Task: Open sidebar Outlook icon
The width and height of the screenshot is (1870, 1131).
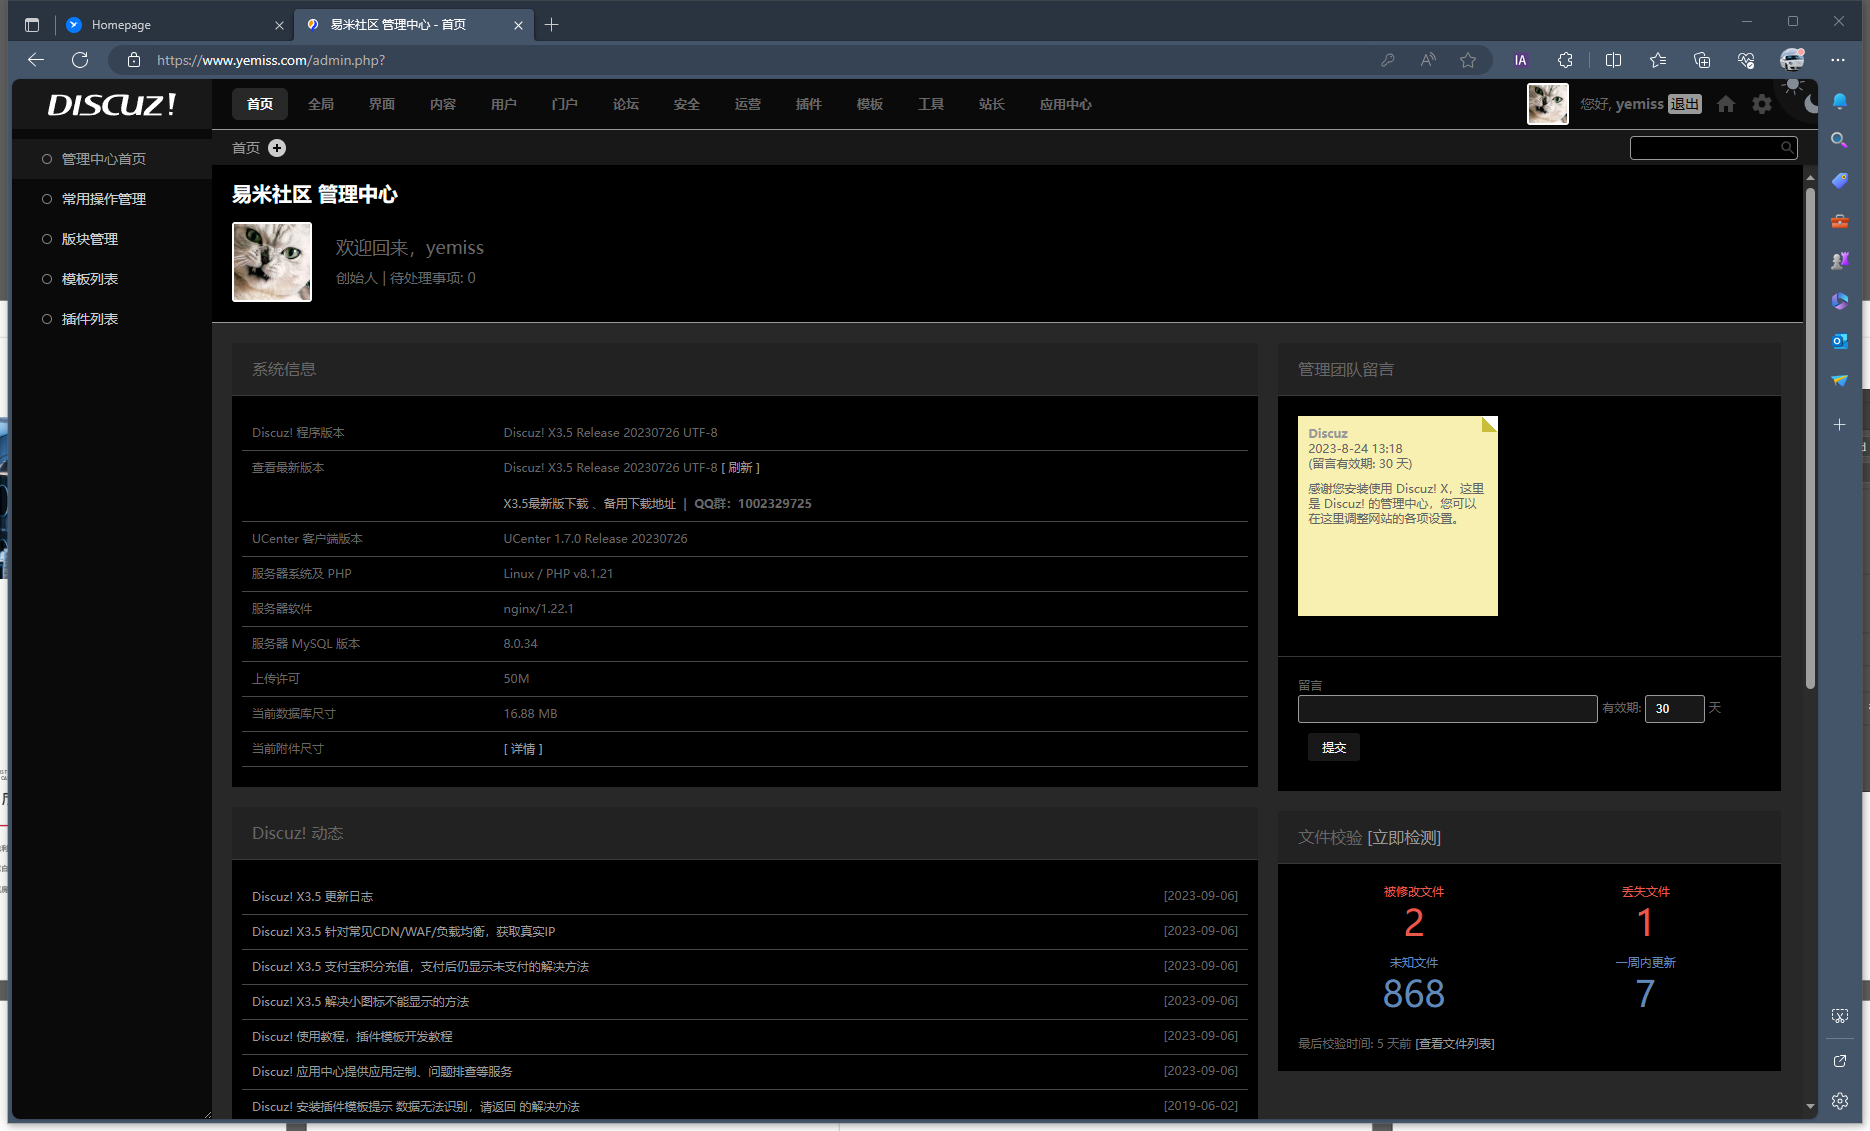Action: click(x=1840, y=341)
